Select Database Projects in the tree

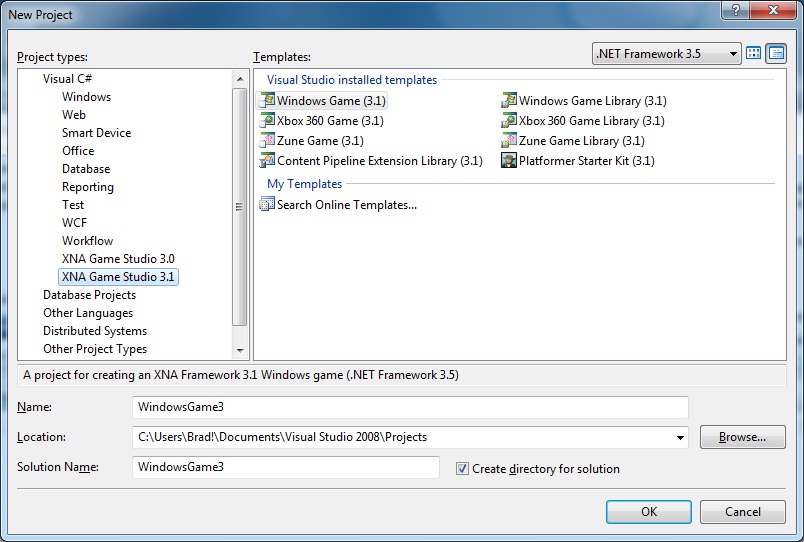pos(89,295)
